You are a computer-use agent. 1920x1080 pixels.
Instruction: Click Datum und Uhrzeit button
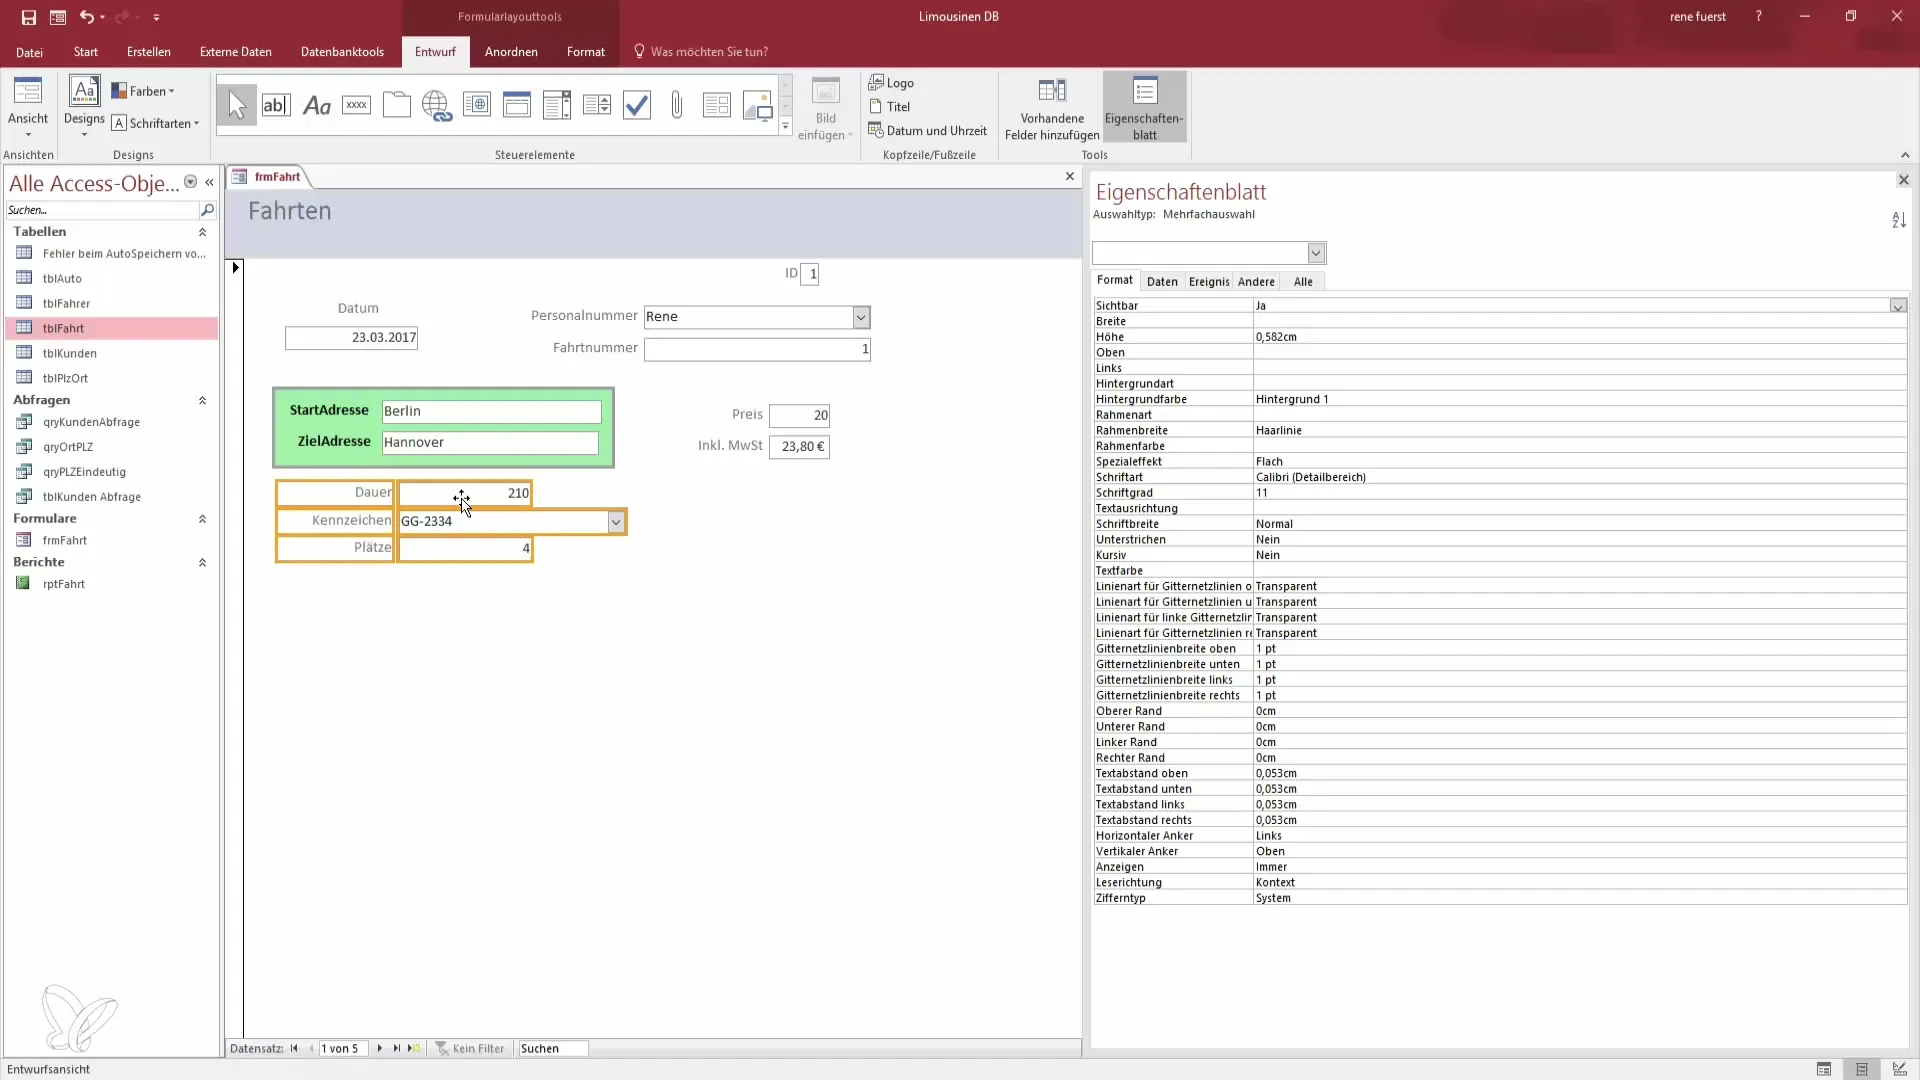(927, 131)
